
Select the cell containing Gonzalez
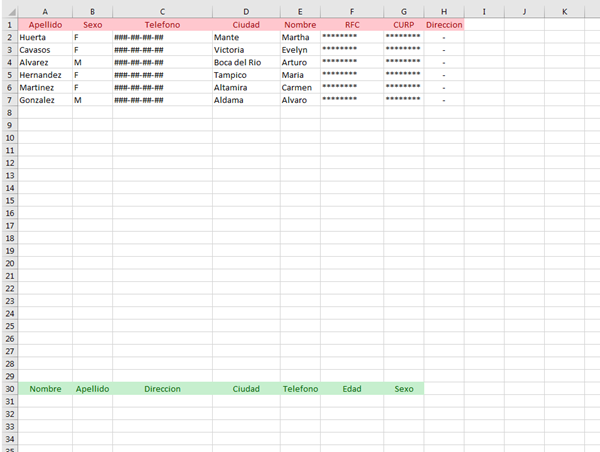[45, 100]
